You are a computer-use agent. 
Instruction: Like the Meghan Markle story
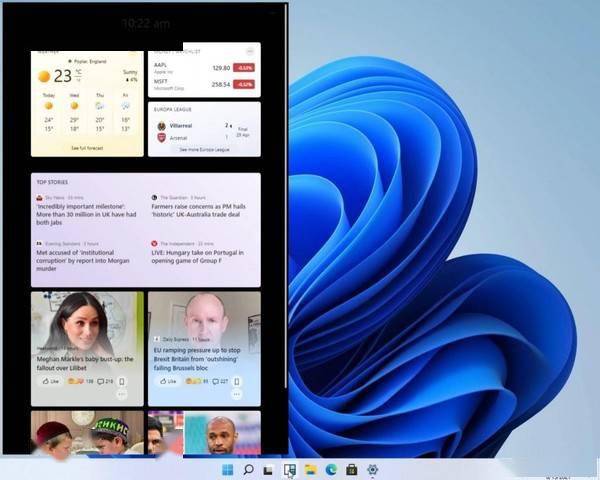click(51, 381)
